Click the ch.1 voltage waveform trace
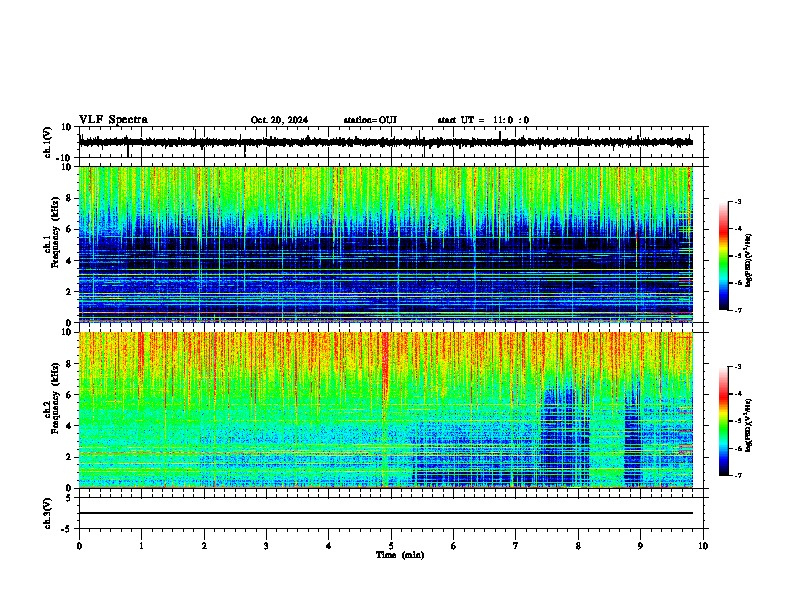 tap(386, 142)
